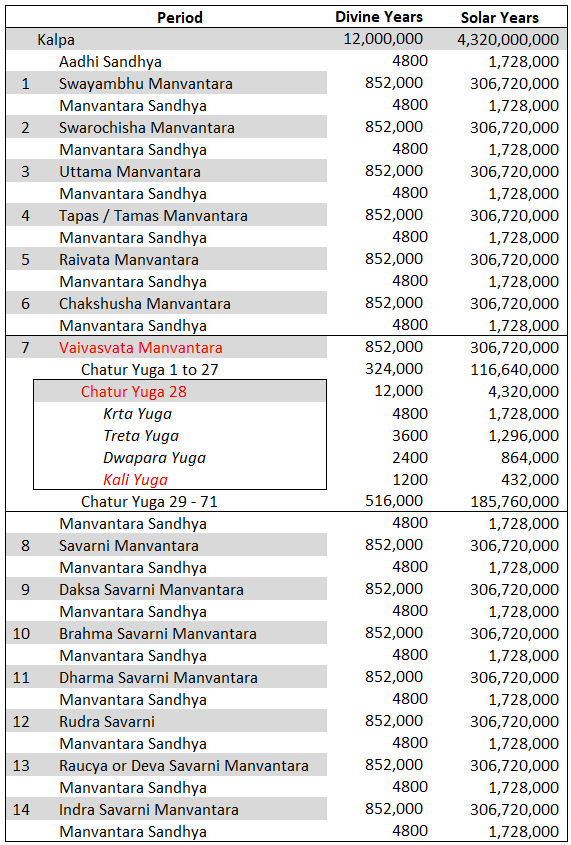Click the Solar Years column header

499,17
